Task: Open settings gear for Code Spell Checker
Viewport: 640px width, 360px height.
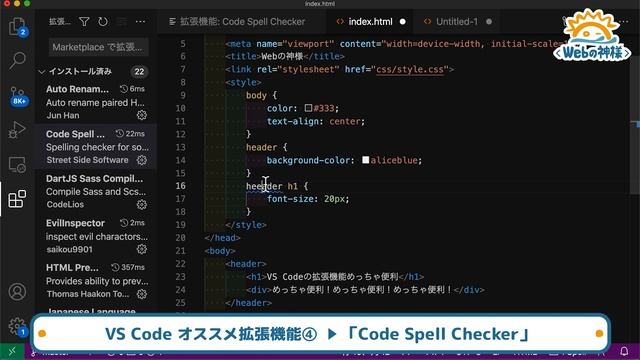Action: [142, 160]
